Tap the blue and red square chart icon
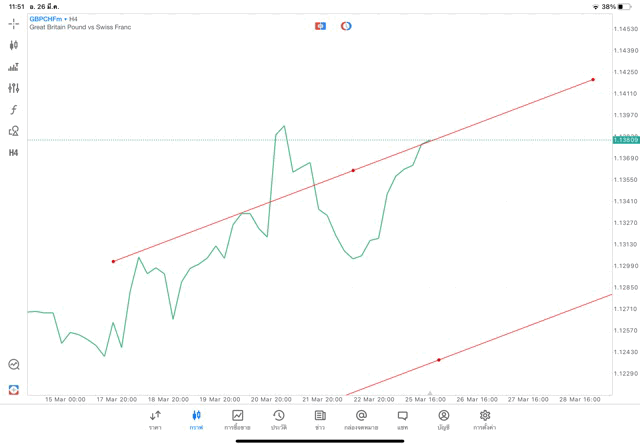Image resolution: width=640 pixels, height=447 pixels. coord(320,26)
